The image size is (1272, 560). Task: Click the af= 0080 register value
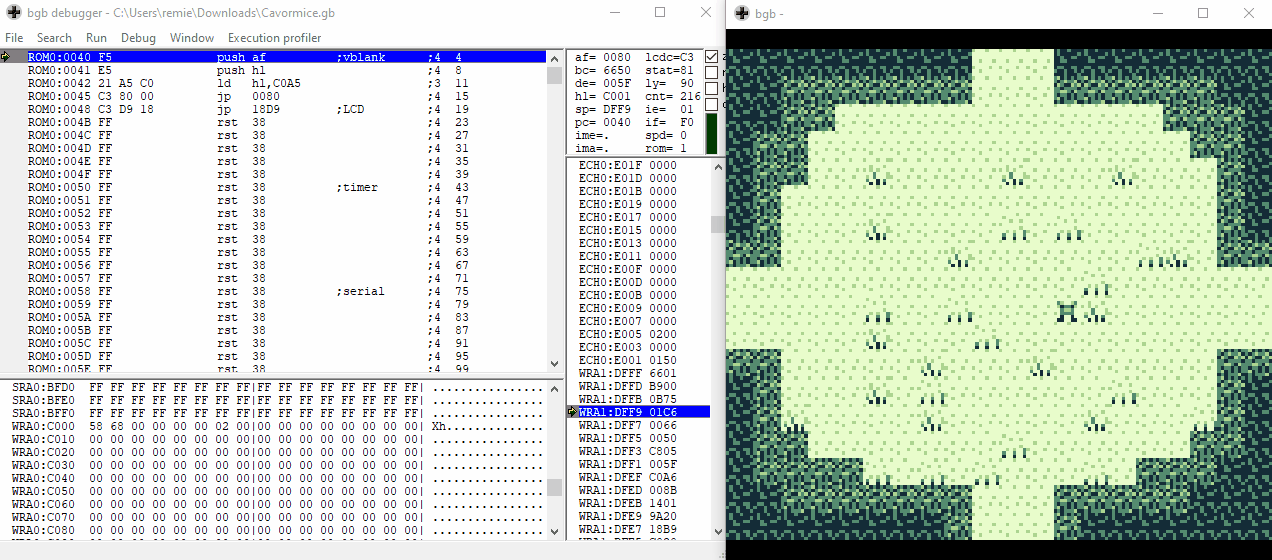pyautogui.click(x=603, y=57)
